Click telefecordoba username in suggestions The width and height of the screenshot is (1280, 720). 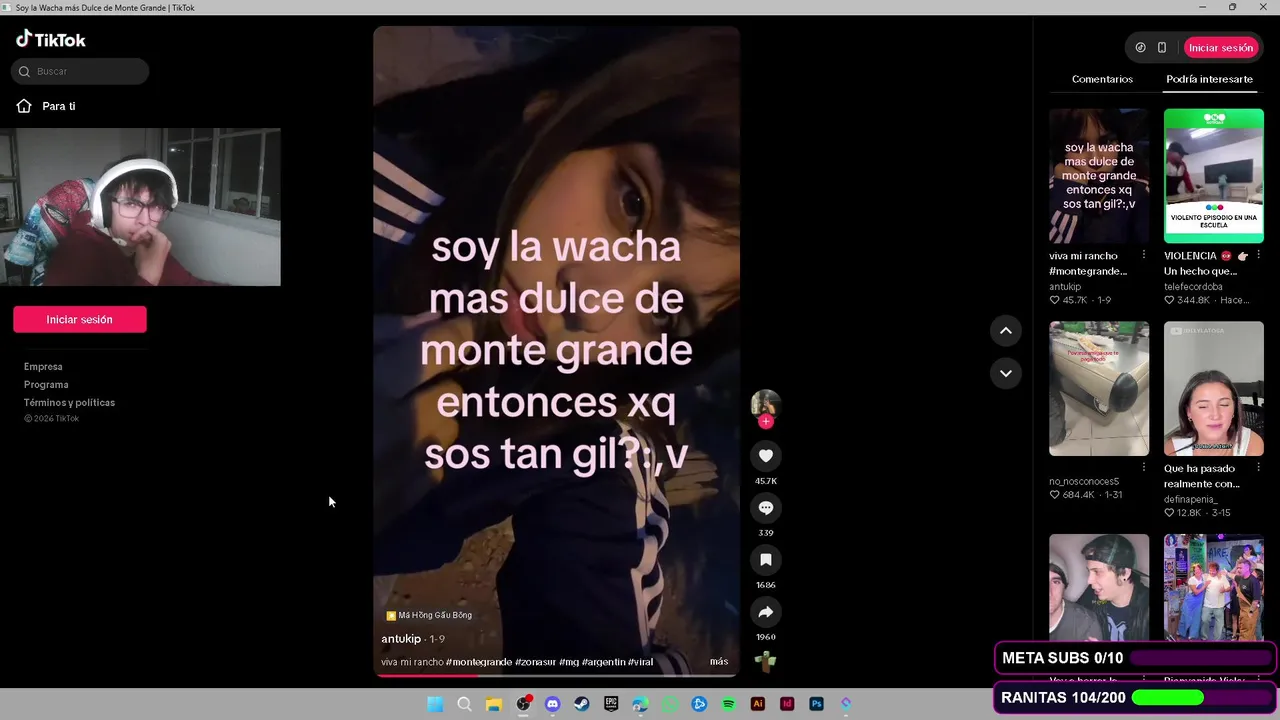(x=1193, y=287)
